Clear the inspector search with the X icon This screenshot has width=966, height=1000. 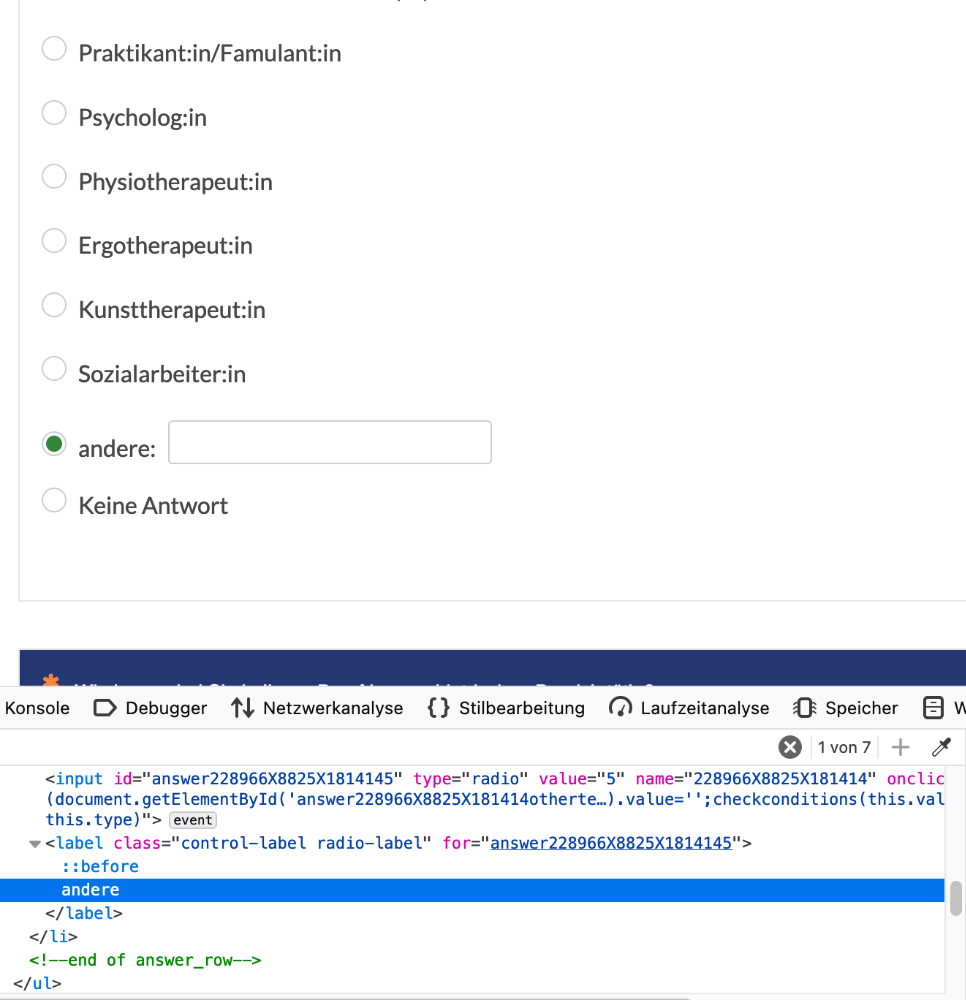click(790, 747)
